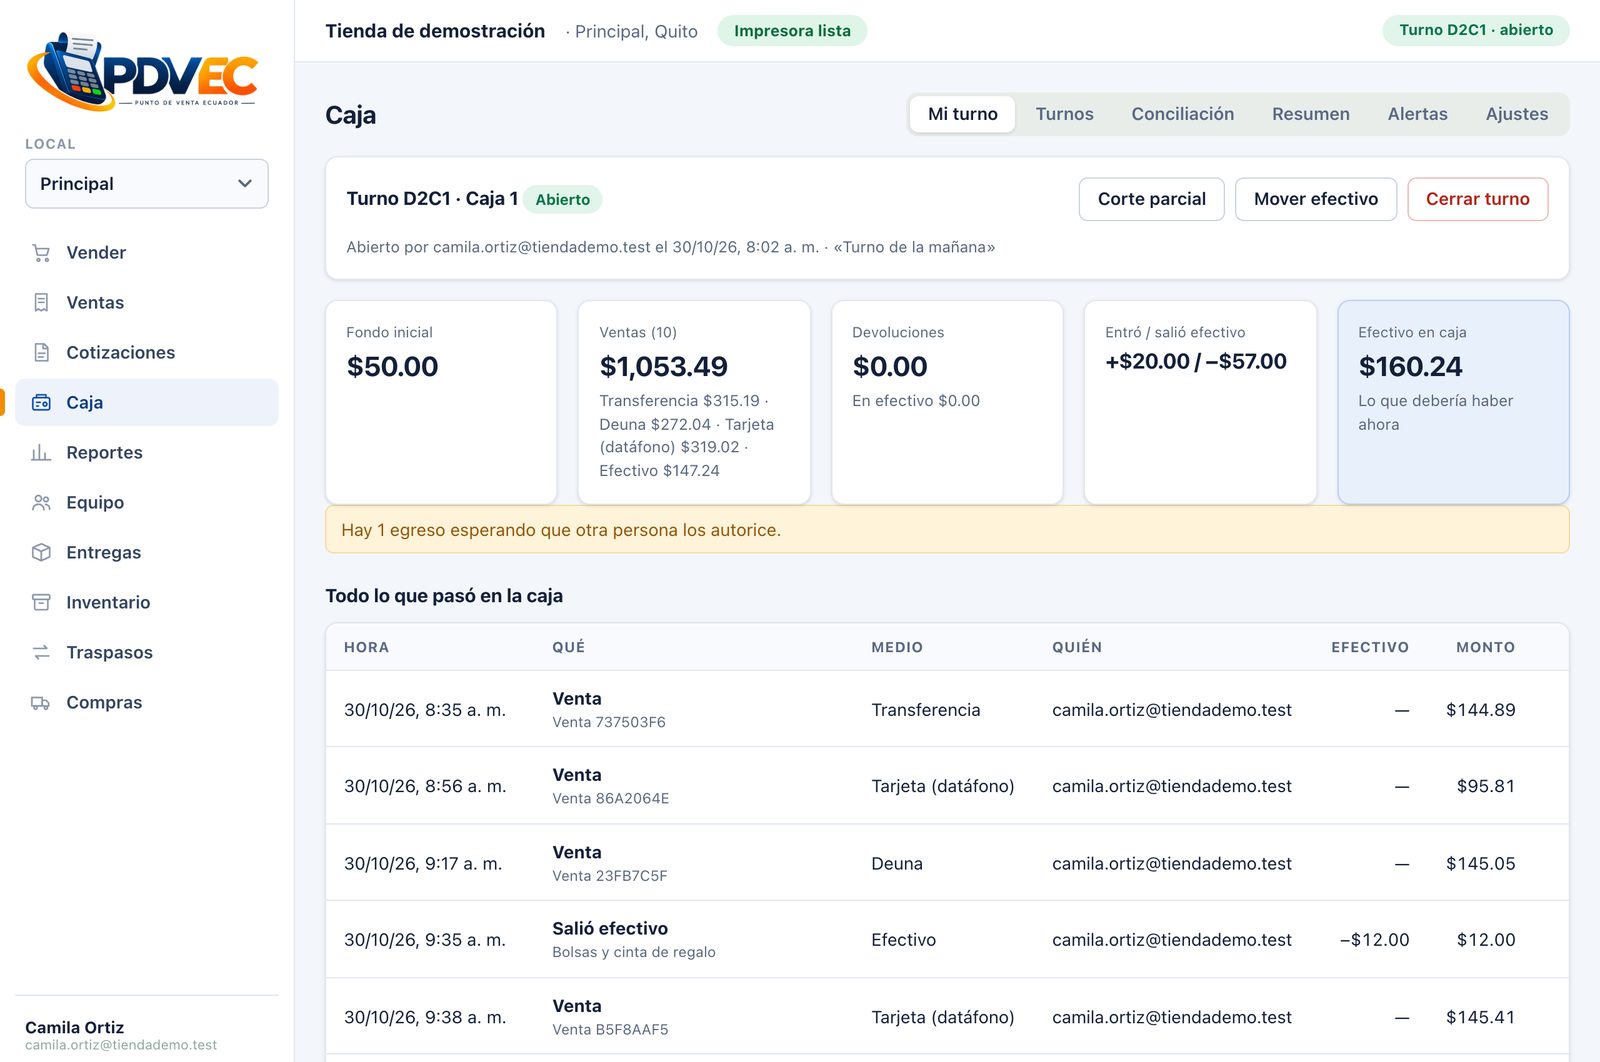Click the Venta 23FB7C5F row
Screen dimensions: 1600x1062
click(x=947, y=863)
